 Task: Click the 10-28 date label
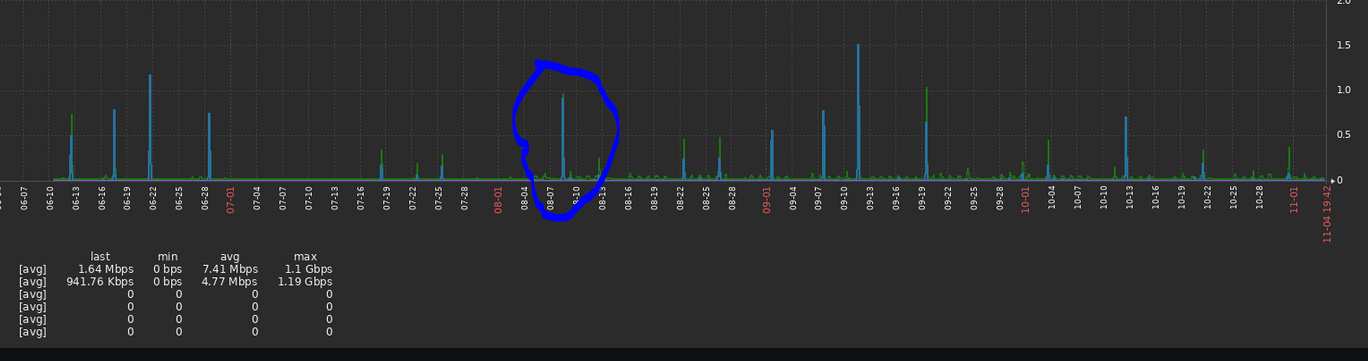tap(1260, 197)
